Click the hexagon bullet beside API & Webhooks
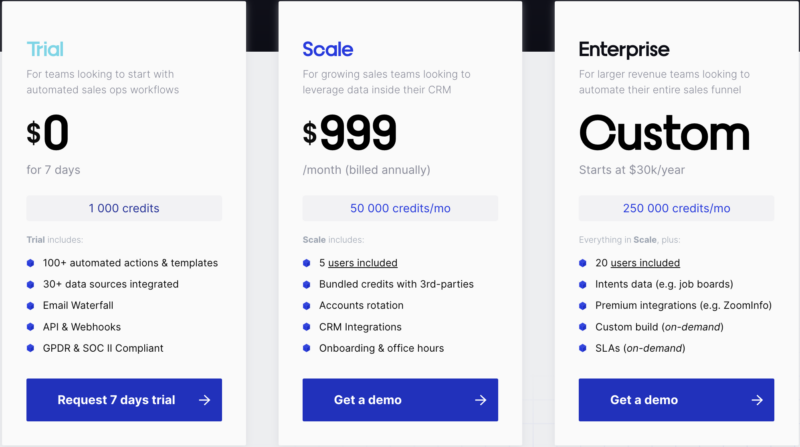This screenshot has width=800, height=447. [31, 327]
